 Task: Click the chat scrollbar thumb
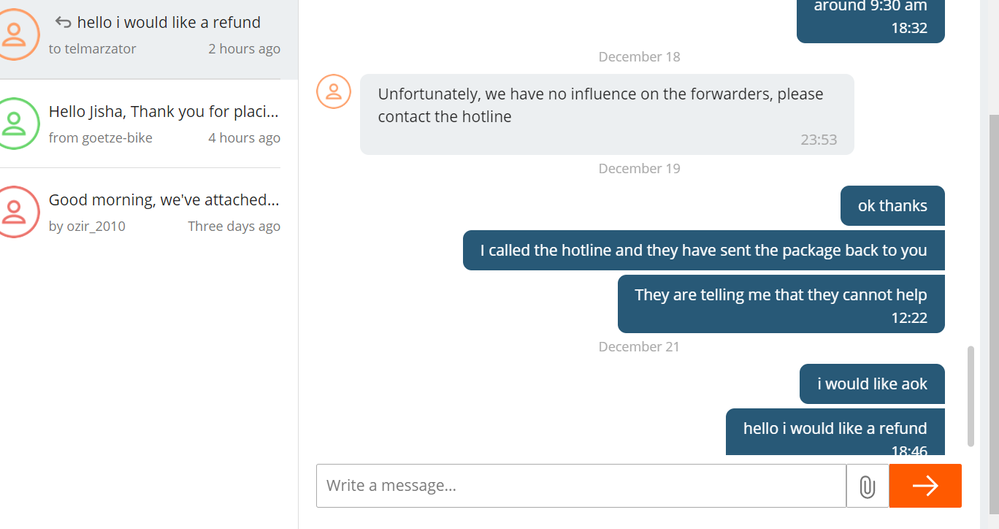(970, 396)
